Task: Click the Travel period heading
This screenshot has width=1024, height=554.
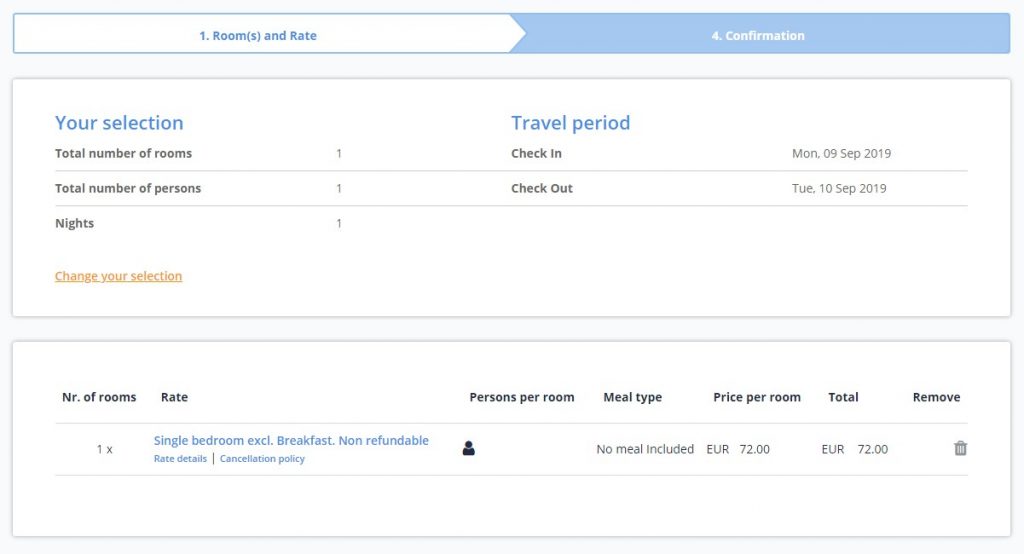Action: tap(570, 123)
